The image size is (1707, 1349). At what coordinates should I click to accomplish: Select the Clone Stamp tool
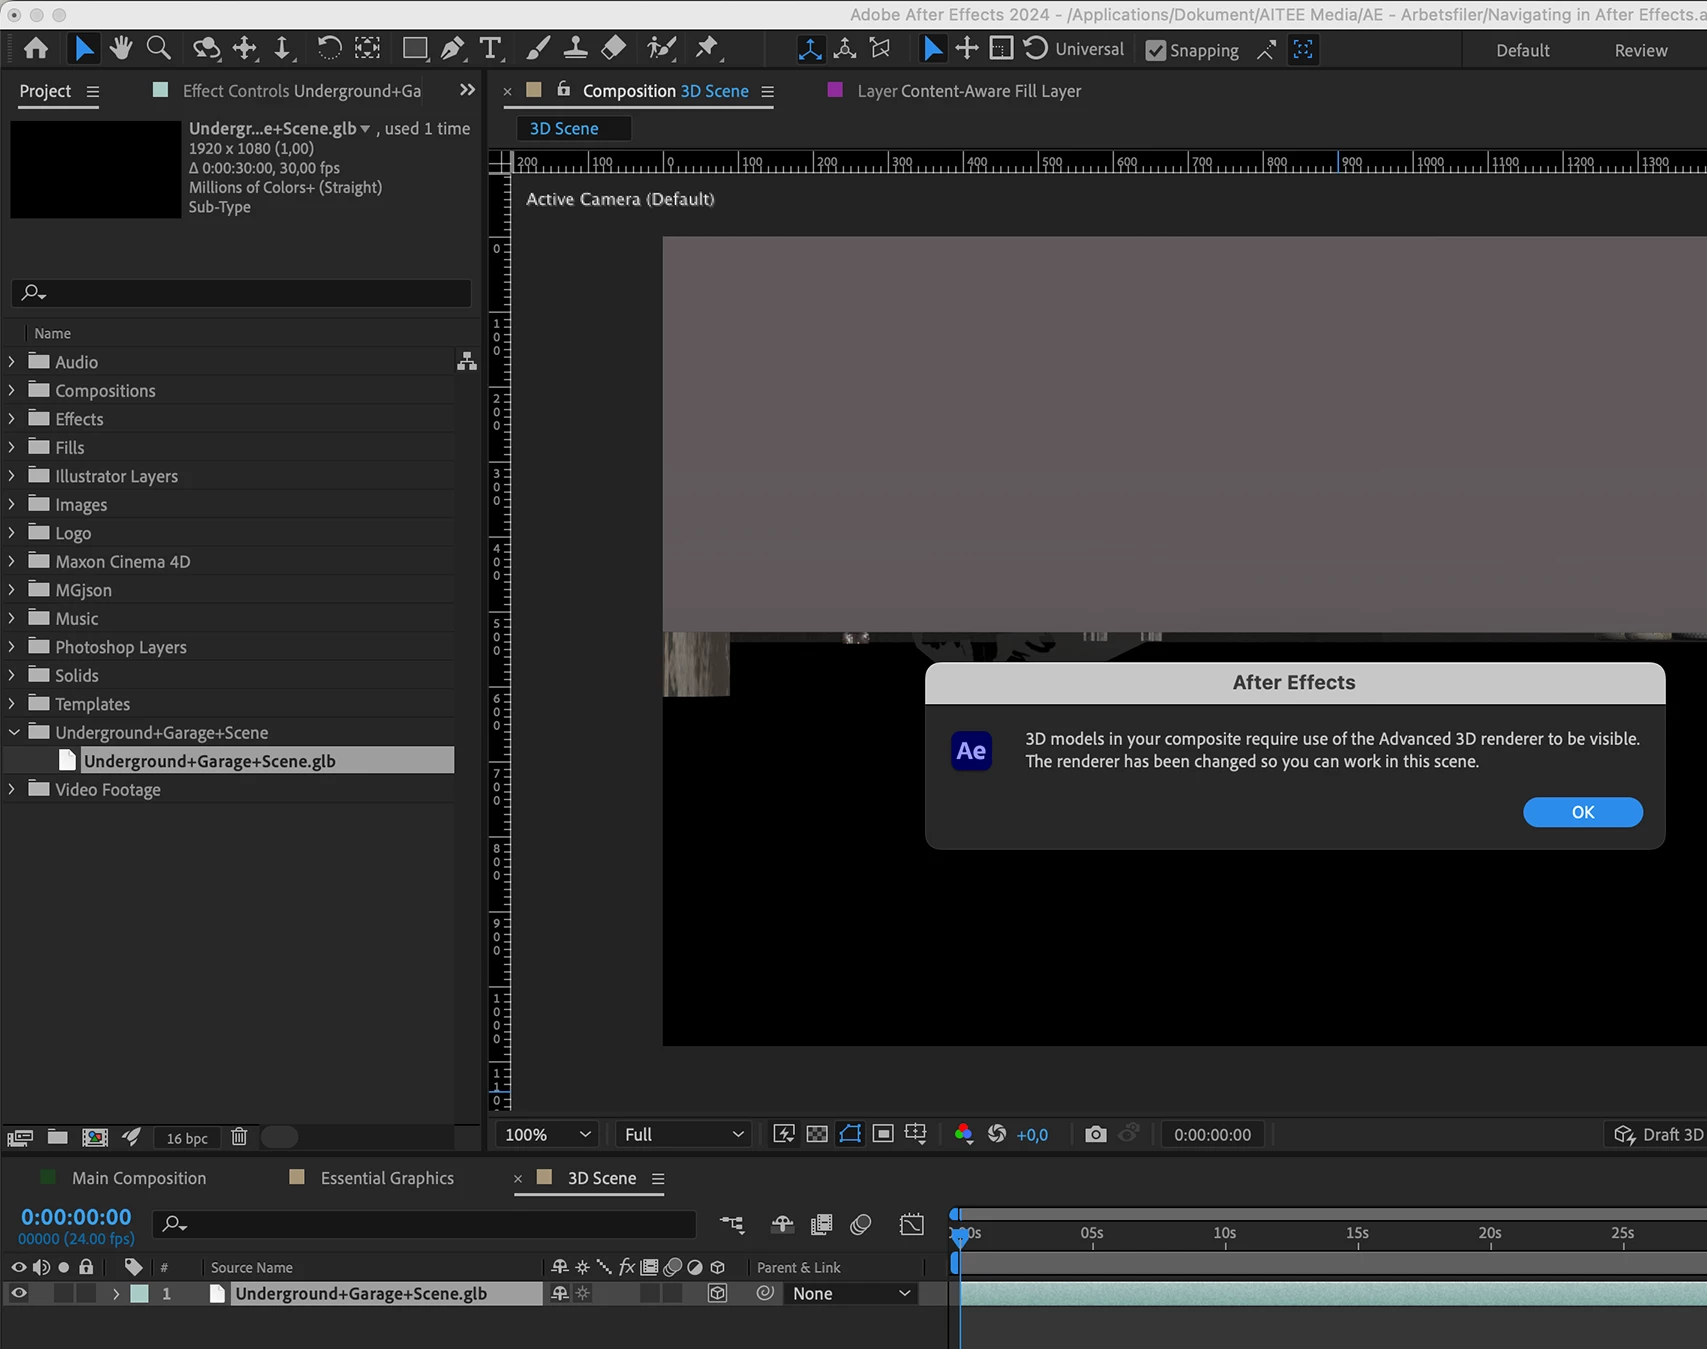pyautogui.click(x=575, y=48)
